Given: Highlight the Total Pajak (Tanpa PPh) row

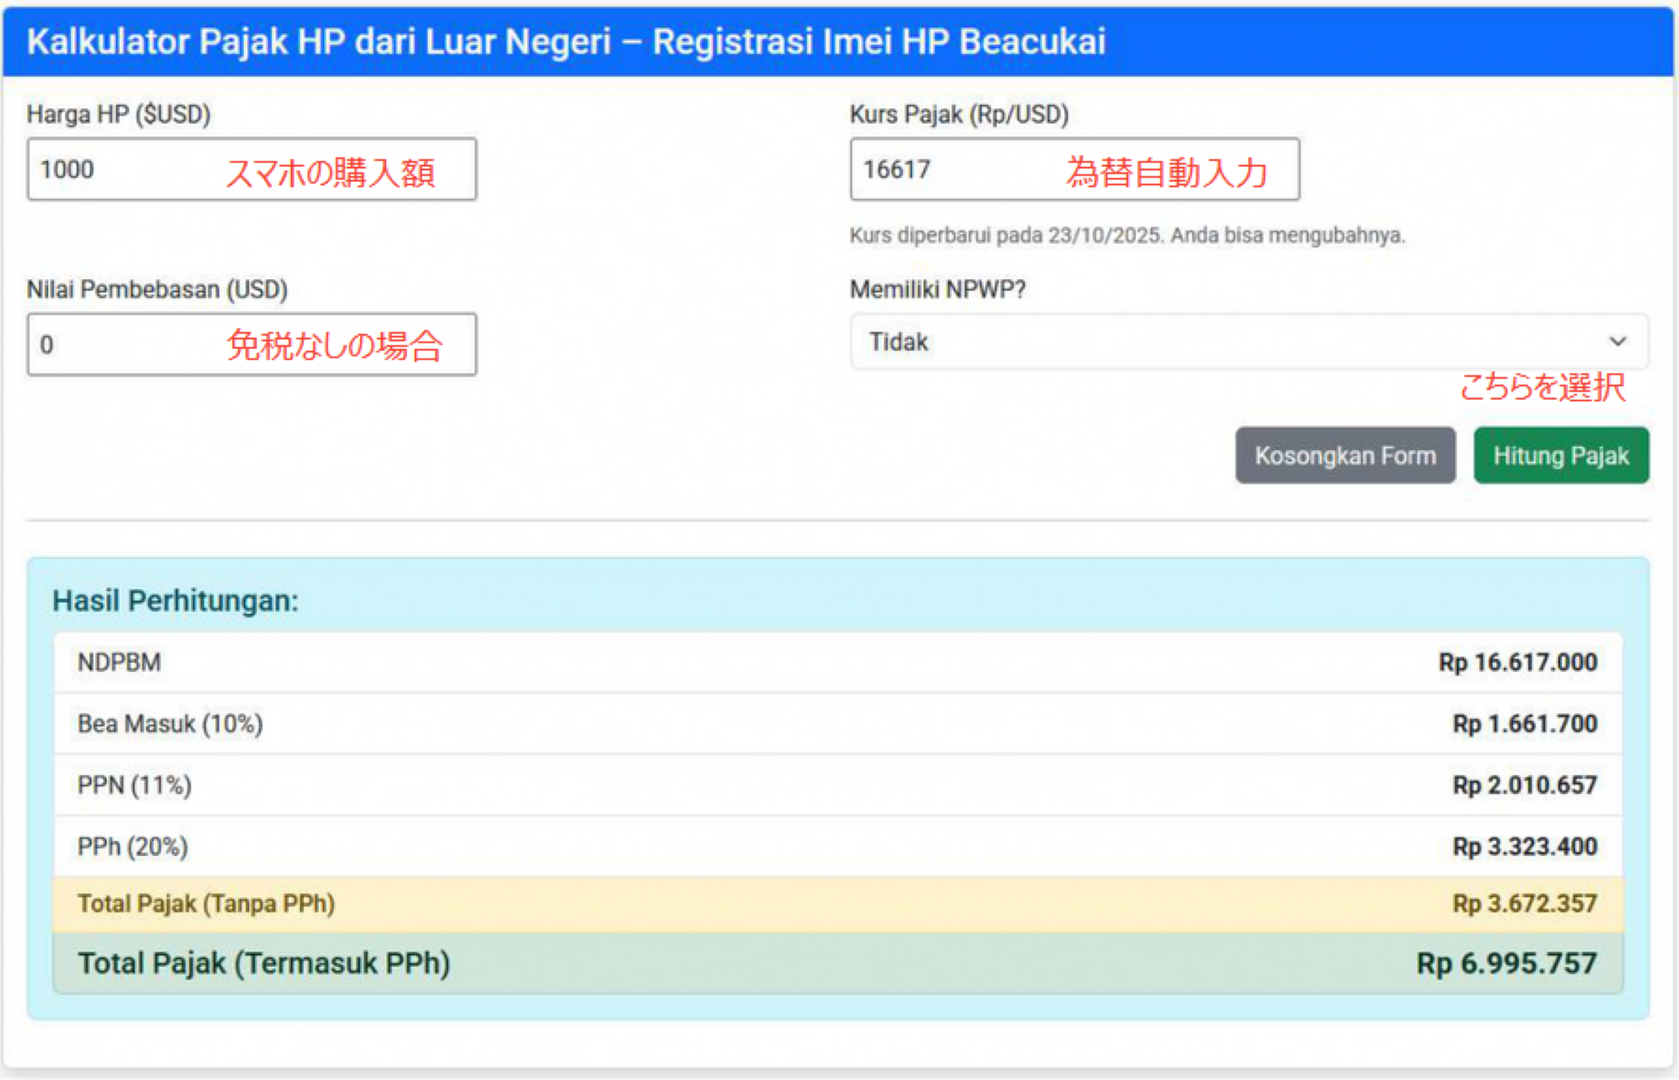Looking at the screenshot, I should (x=837, y=904).
